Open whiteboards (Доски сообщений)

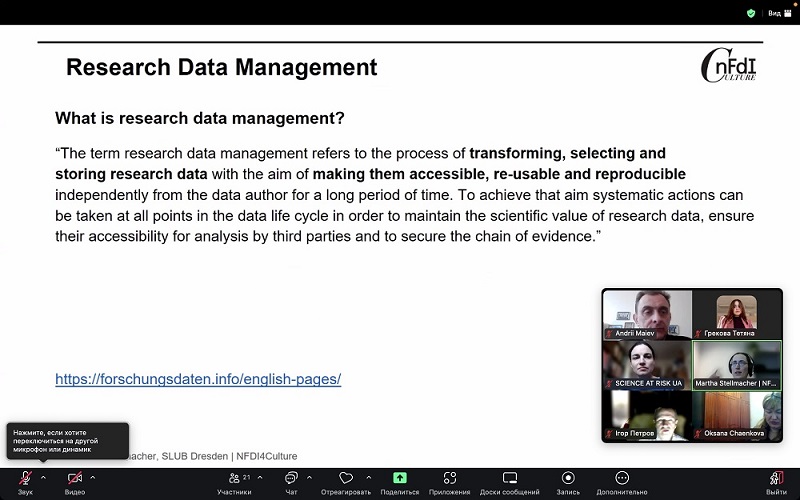[509, 479]
